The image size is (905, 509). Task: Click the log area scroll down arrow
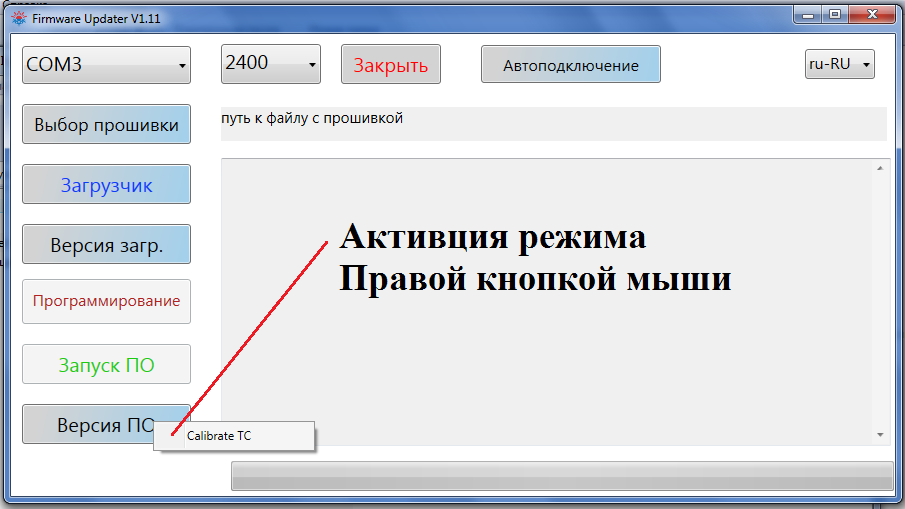pyautogui.click(x=880, y=435)
